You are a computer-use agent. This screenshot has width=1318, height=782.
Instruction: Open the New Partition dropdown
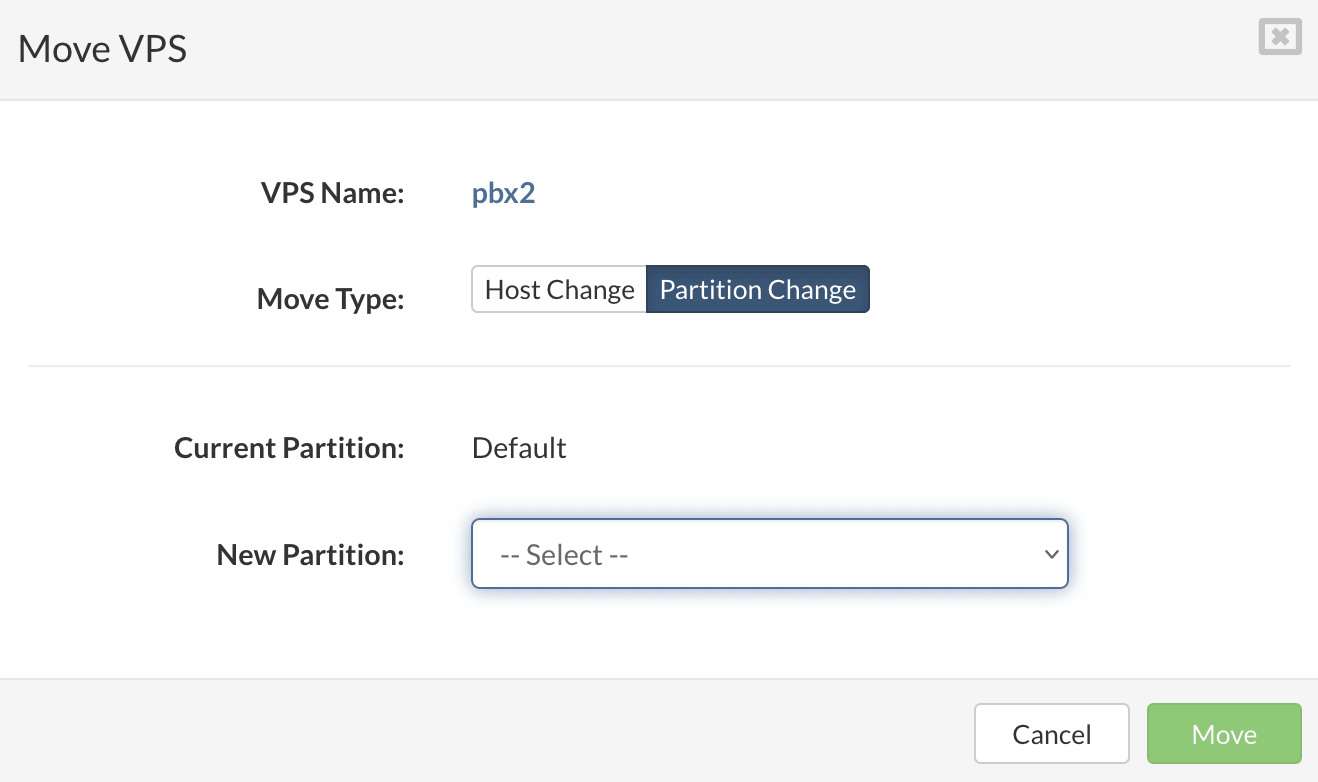pos(770,553)
